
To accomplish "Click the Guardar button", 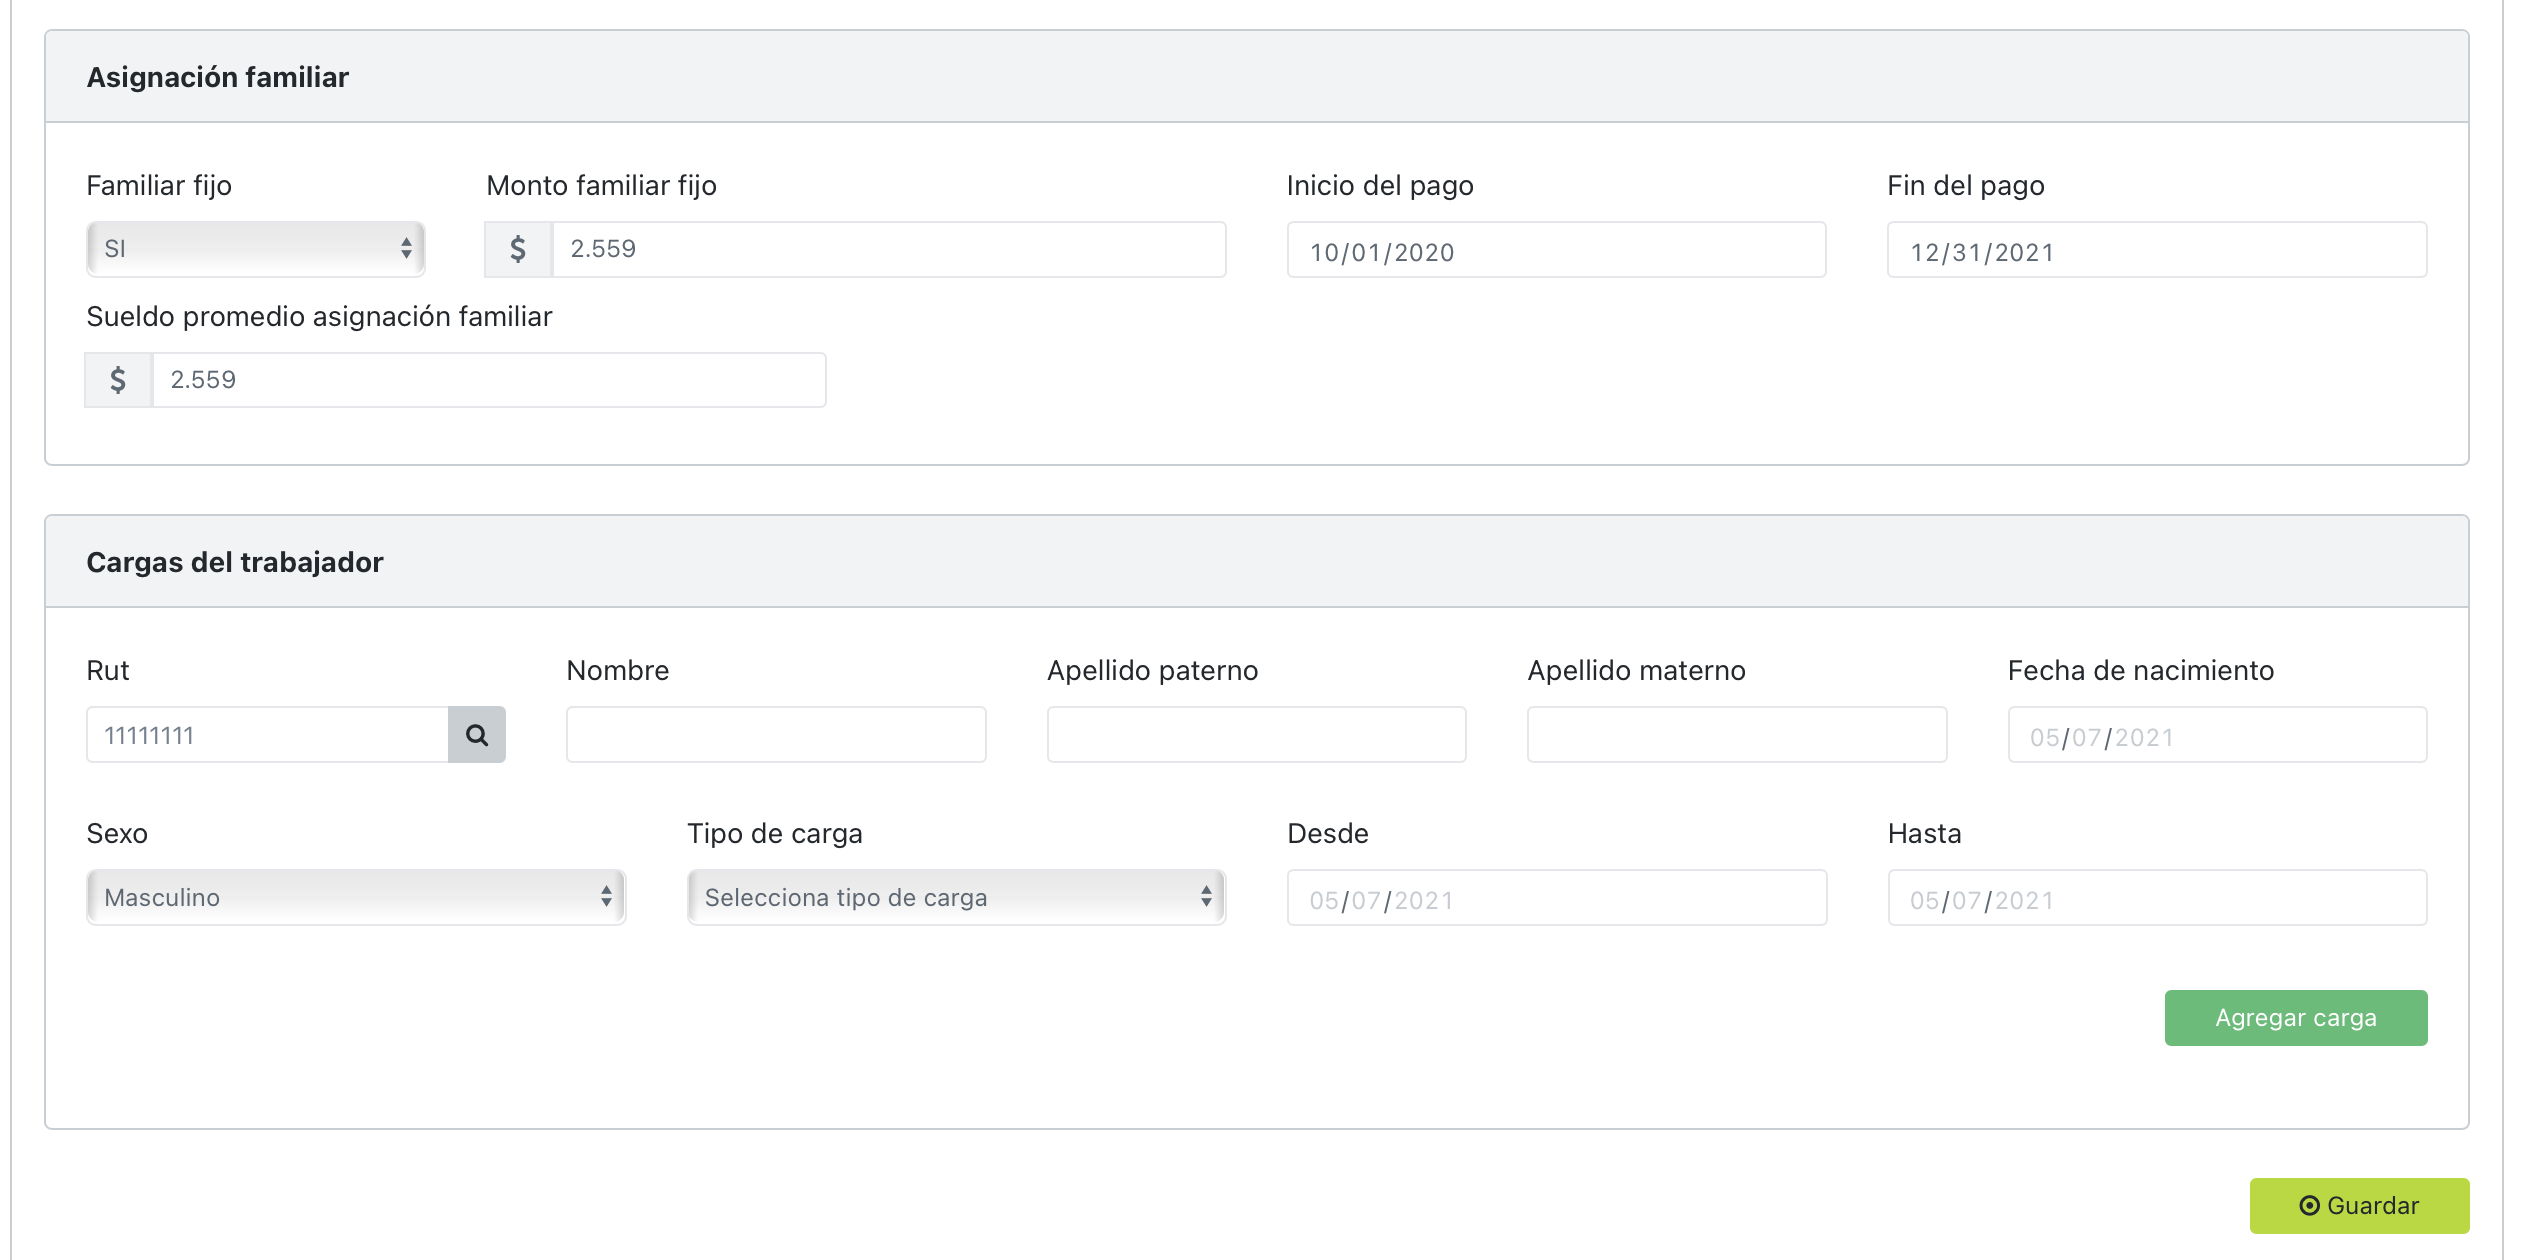I will [x=2358, y=1206].
